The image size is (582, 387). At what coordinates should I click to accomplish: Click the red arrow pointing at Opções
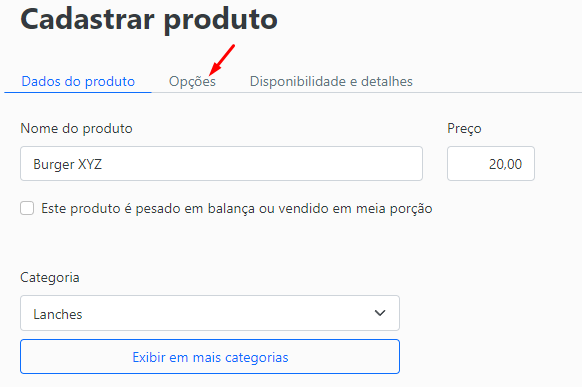pyautogui.click(x=222, y=60)
